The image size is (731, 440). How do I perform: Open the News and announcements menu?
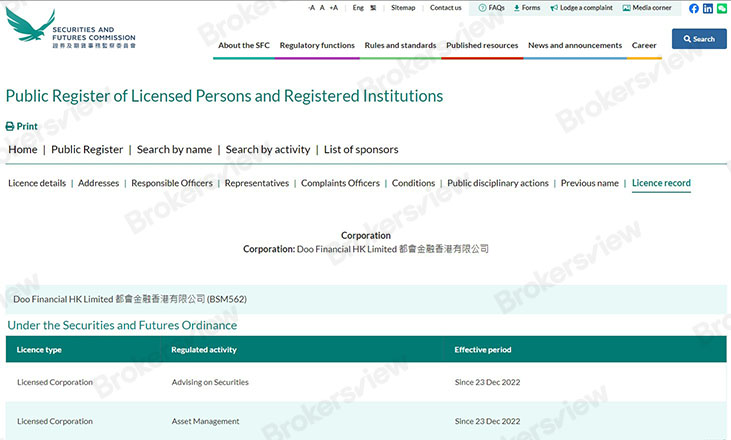[x=575, y=45]
